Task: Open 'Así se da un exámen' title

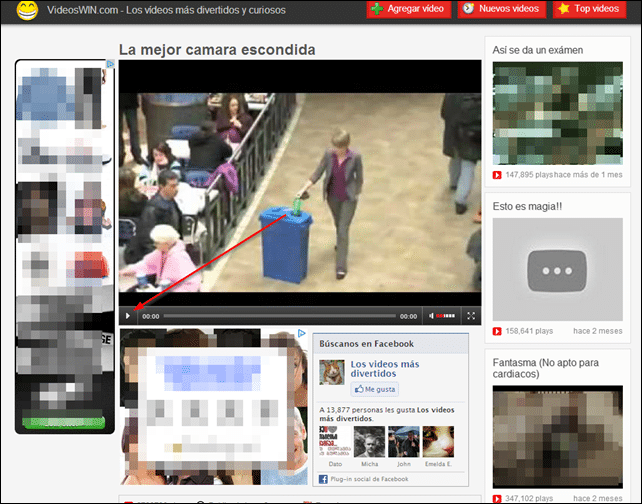Action: [x=538, y=50]
